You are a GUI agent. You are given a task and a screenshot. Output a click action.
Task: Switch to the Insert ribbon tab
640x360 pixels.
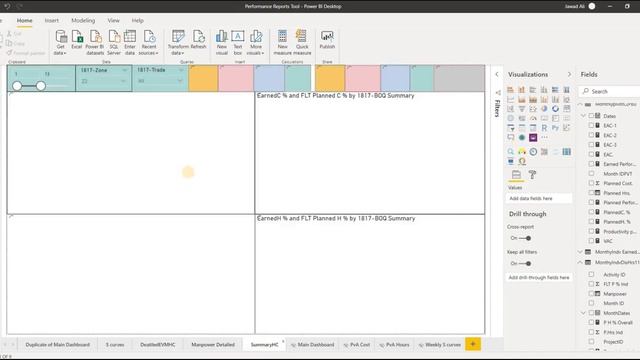click(51, 20)
